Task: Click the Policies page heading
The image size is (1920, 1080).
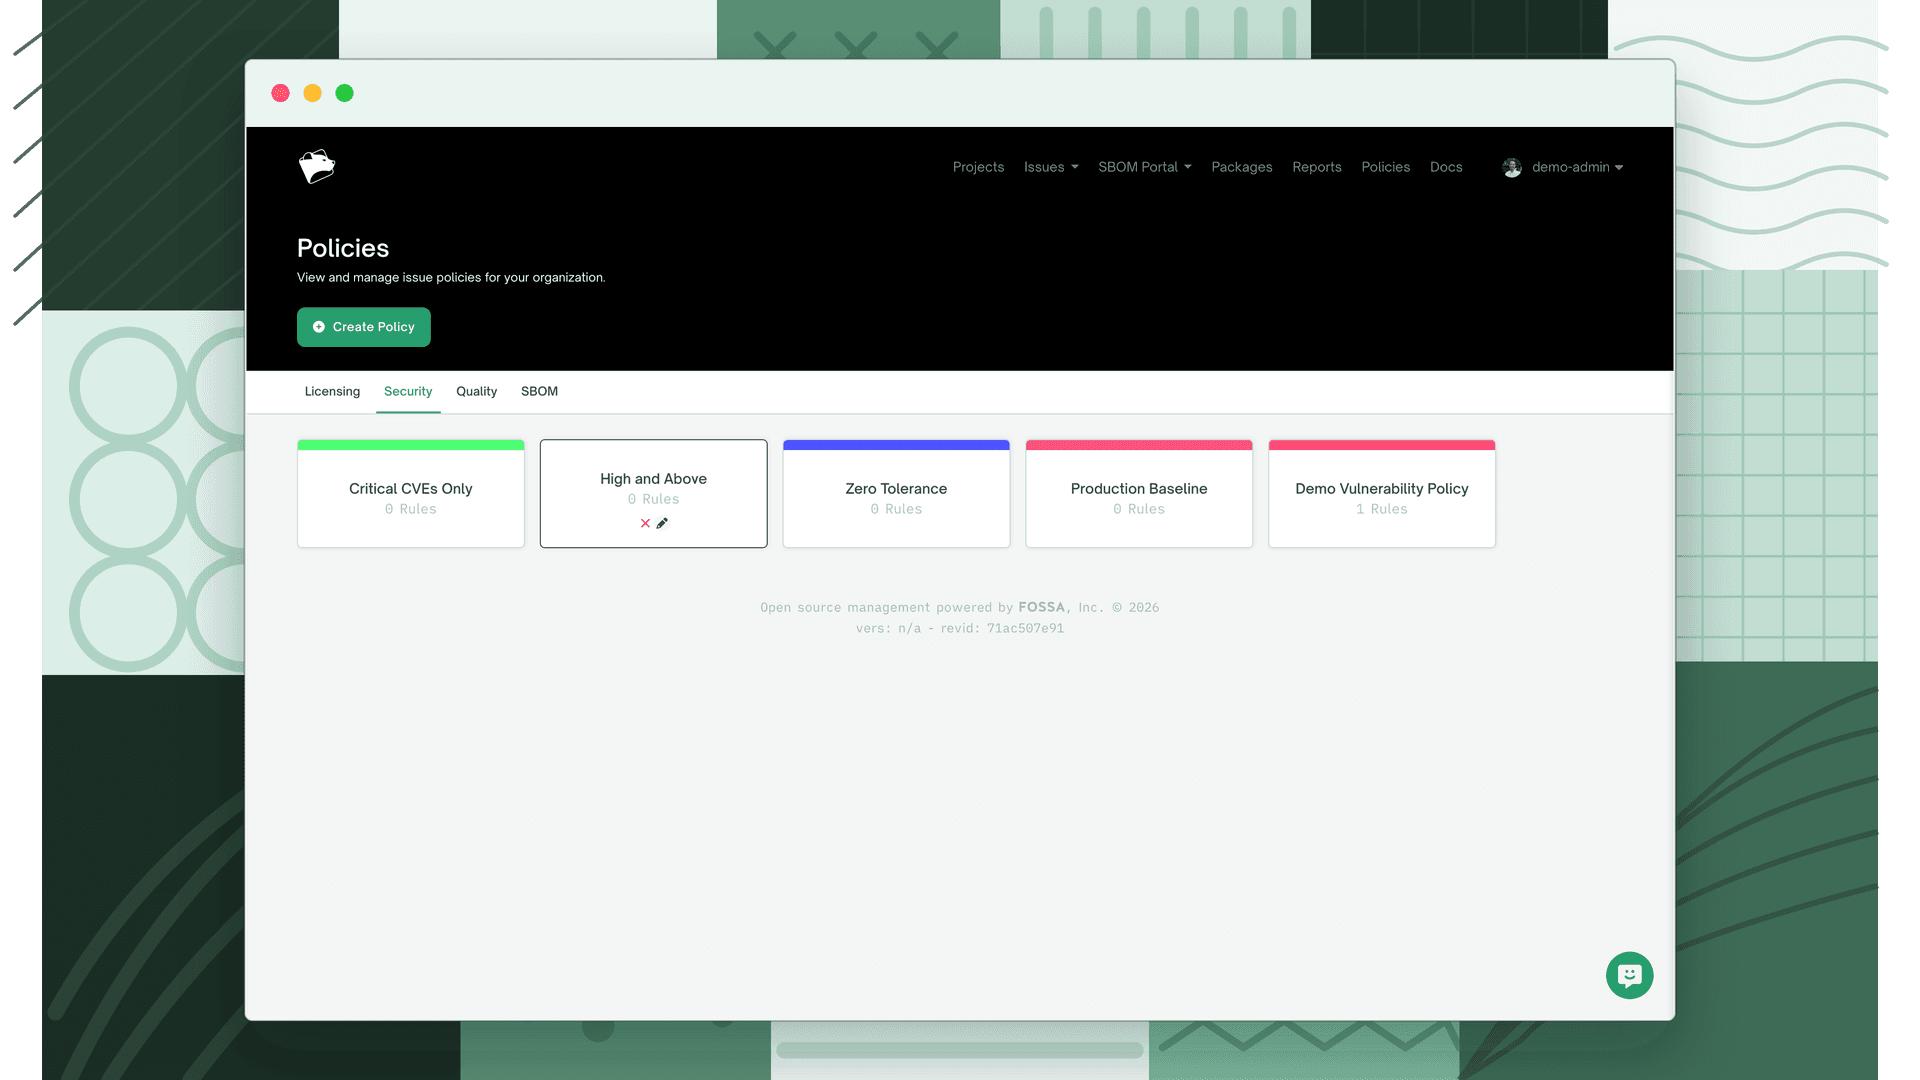Action: pos(343,248)
